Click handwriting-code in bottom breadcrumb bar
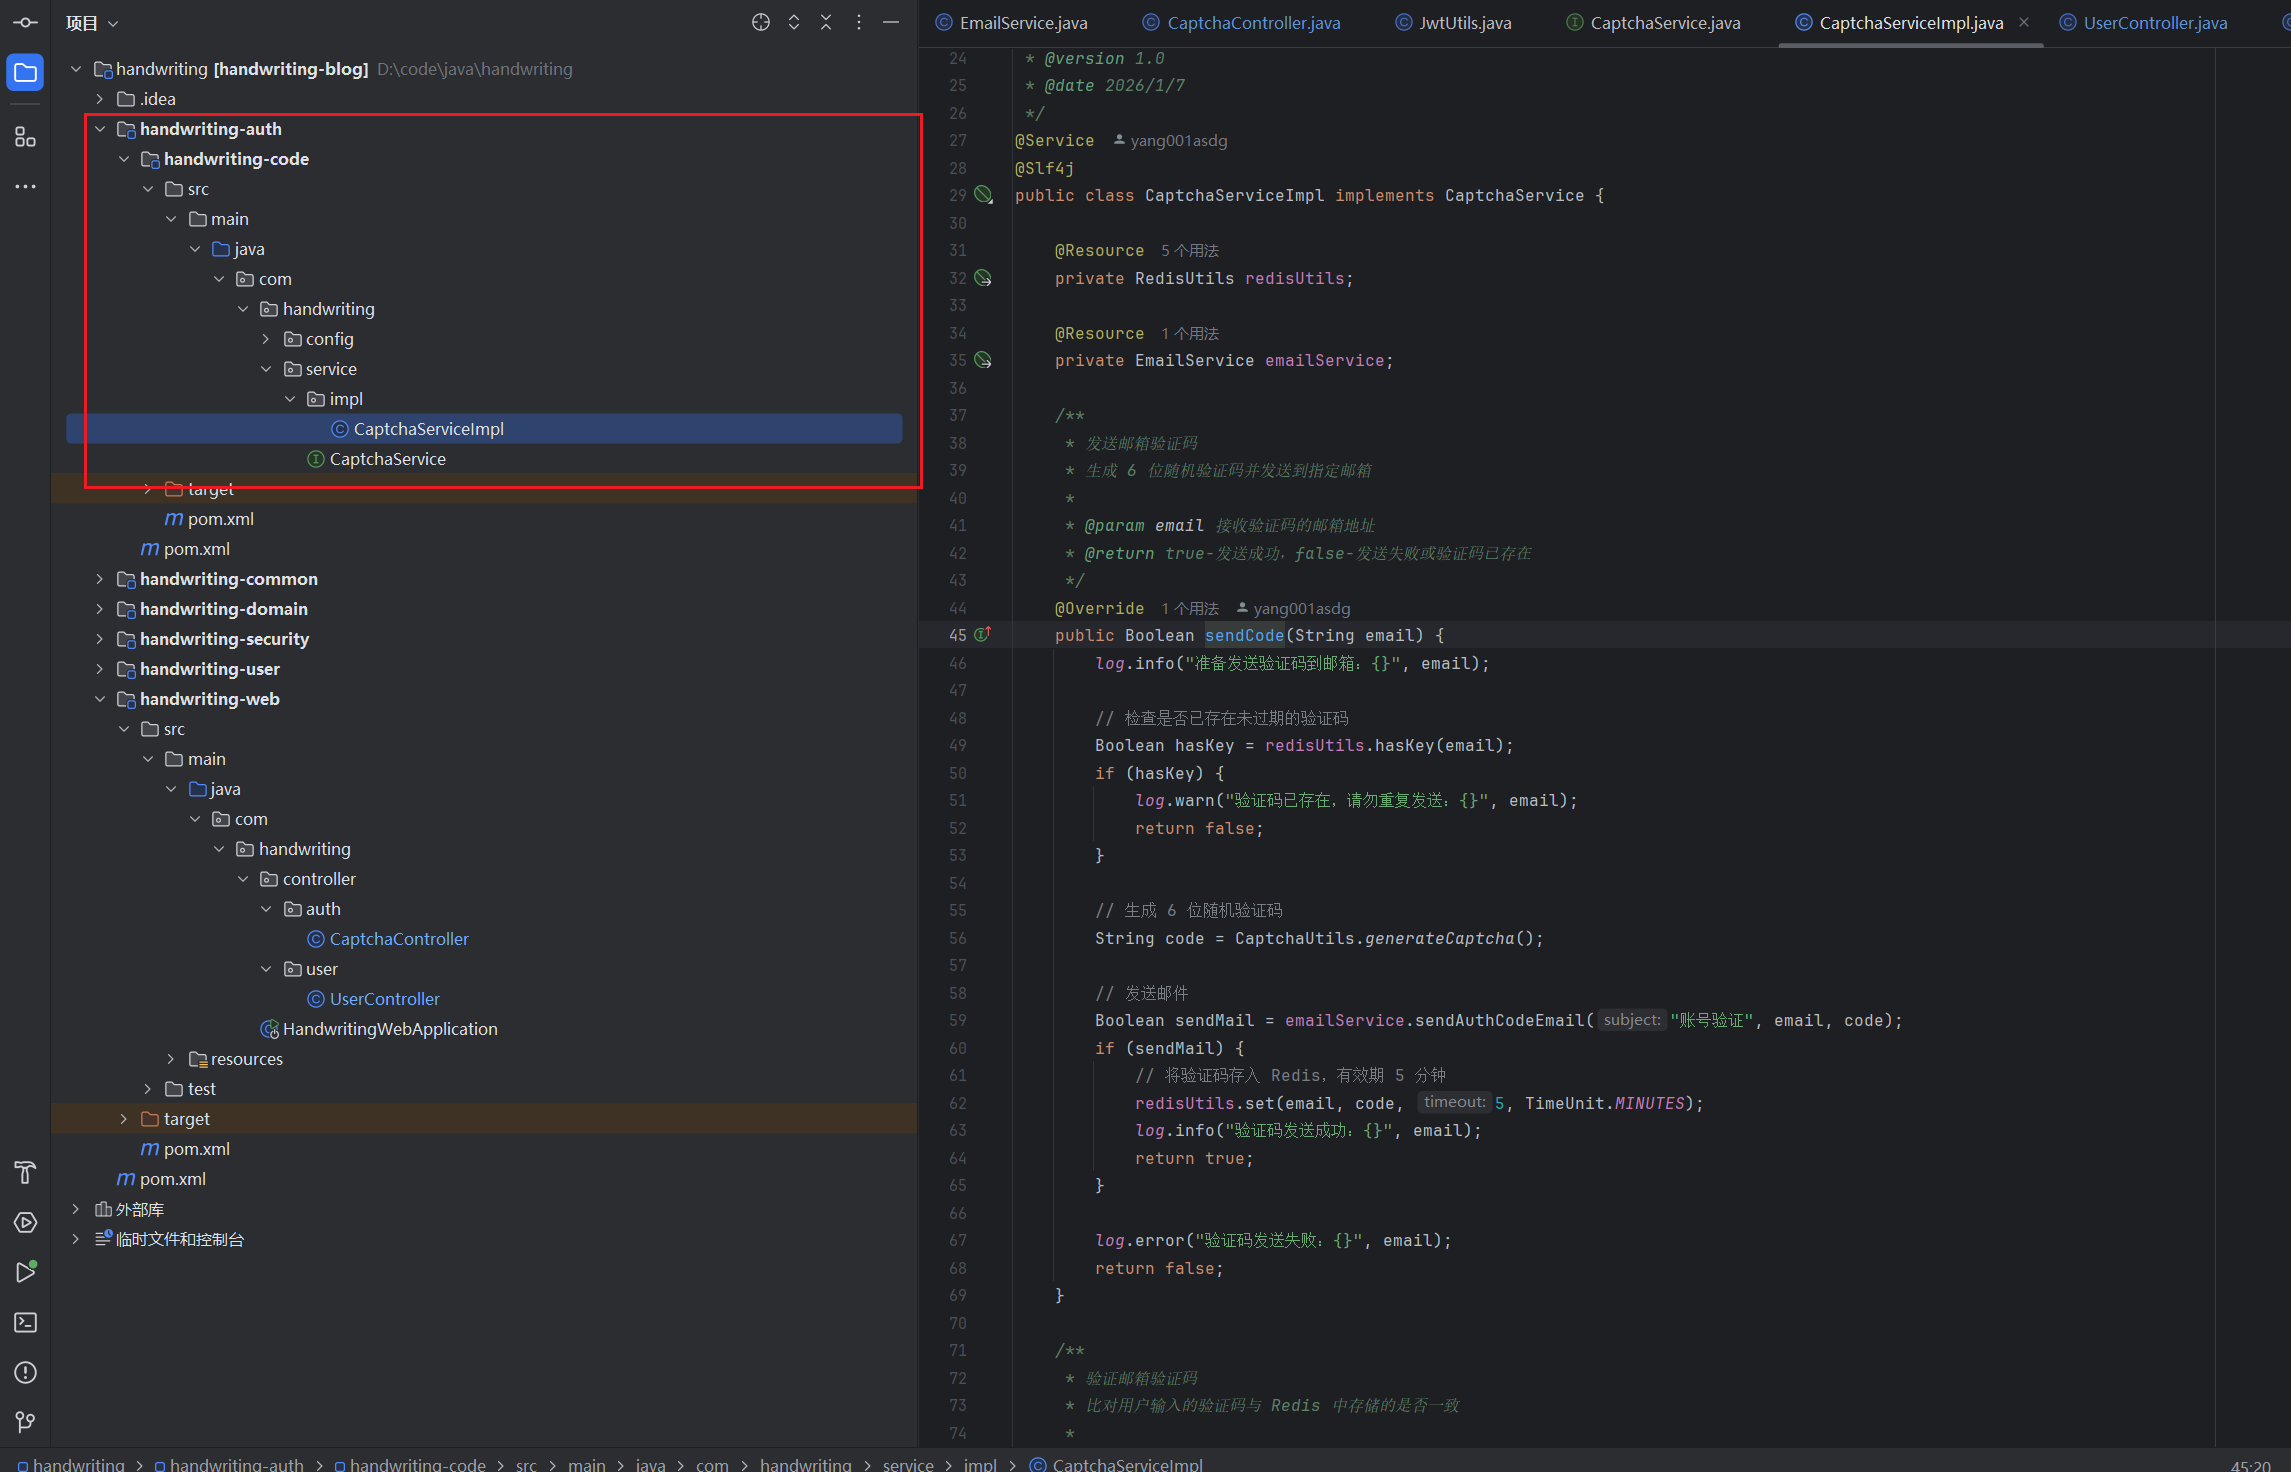The width and height of the screenshot is (2291, 1472). (417, 1464)
